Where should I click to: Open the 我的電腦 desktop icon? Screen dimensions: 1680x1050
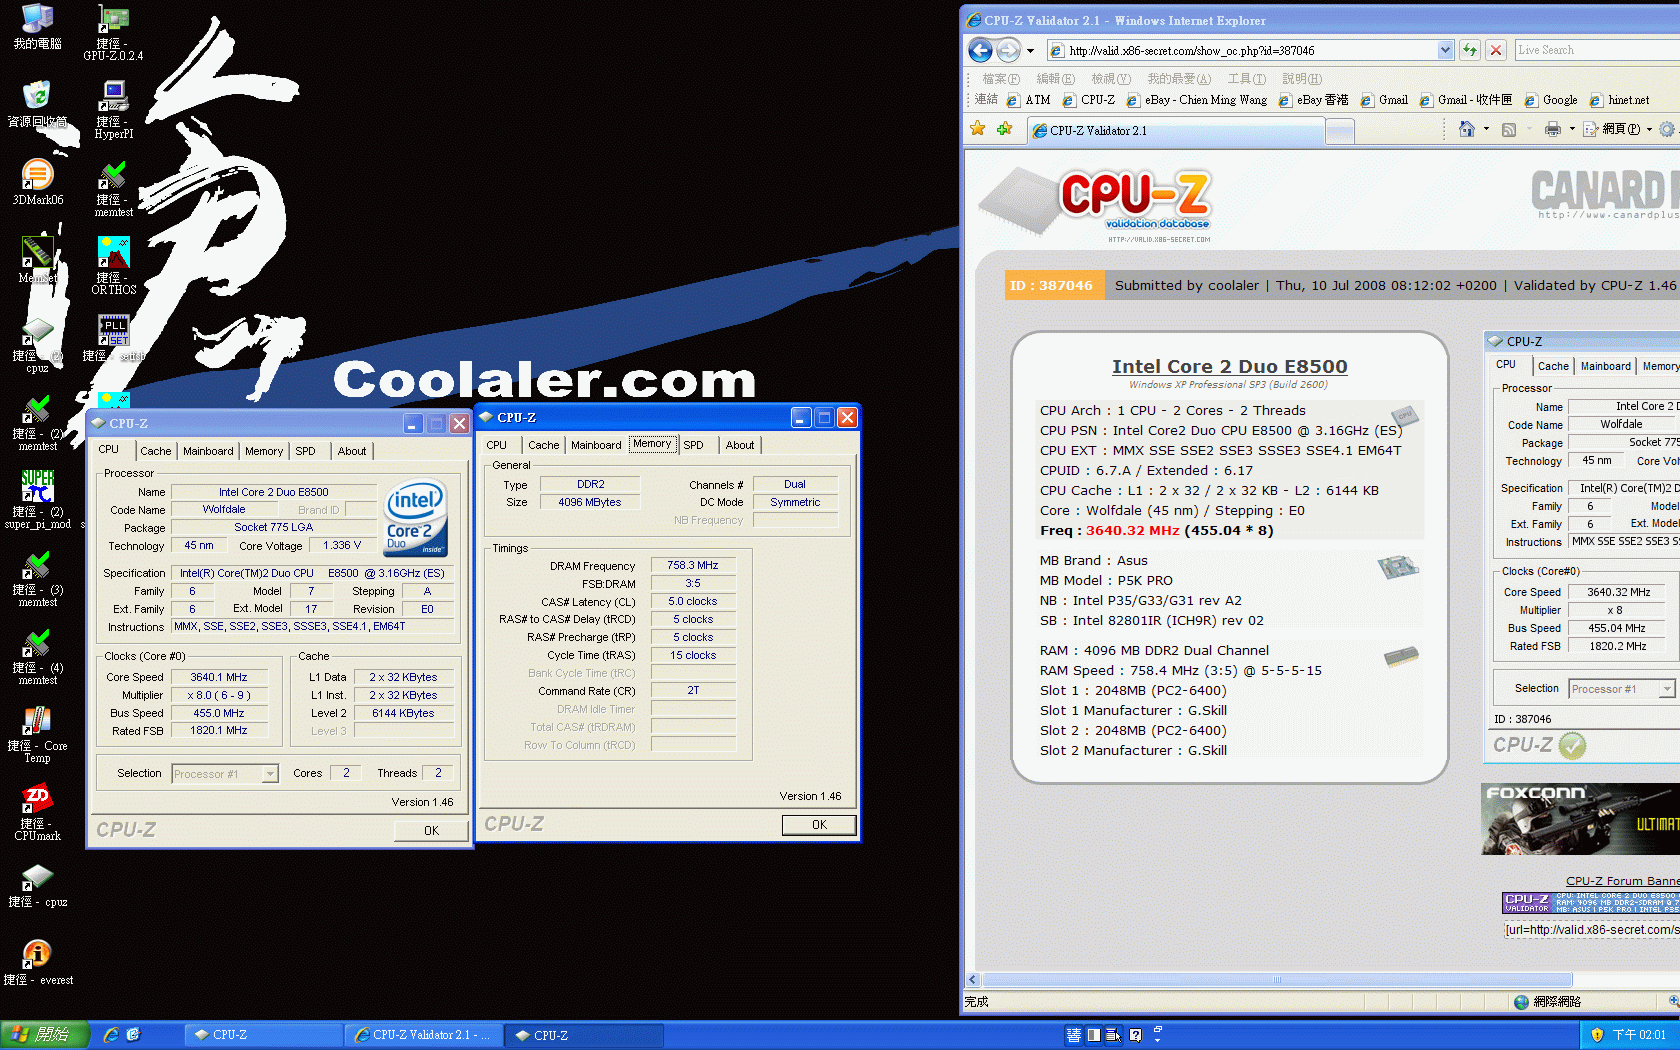tap(37, 27)
